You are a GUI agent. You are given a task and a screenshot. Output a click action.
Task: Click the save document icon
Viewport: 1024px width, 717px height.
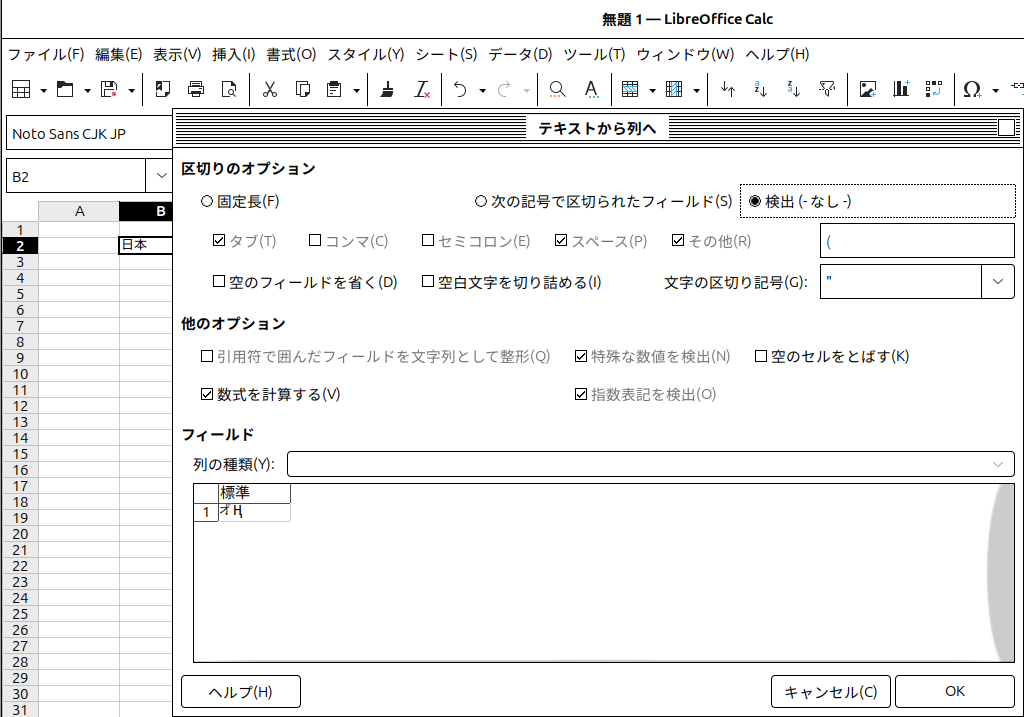point(109,89)
